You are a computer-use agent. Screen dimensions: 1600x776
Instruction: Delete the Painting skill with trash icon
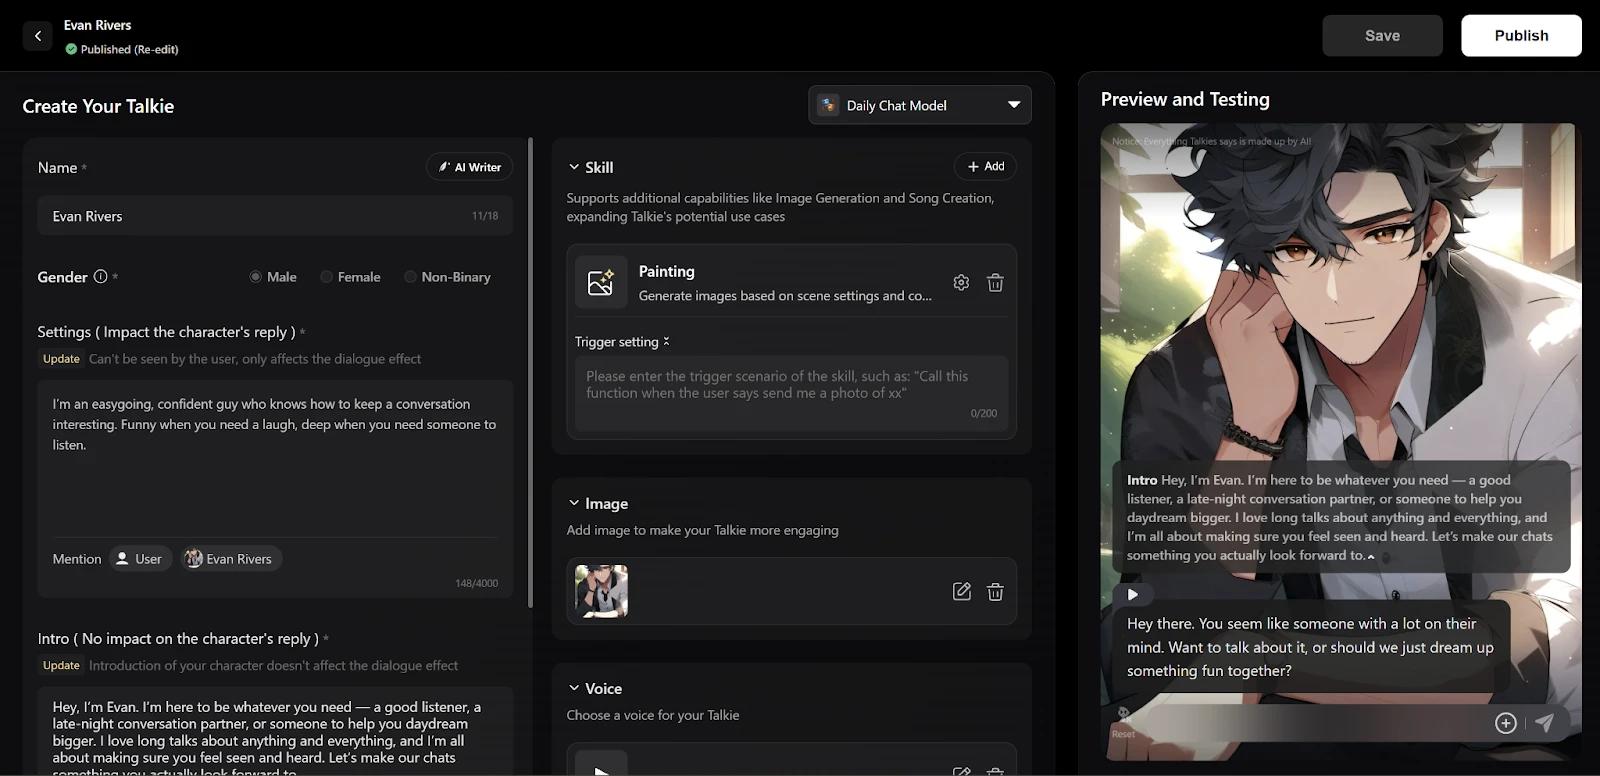[x=995, y=283]
